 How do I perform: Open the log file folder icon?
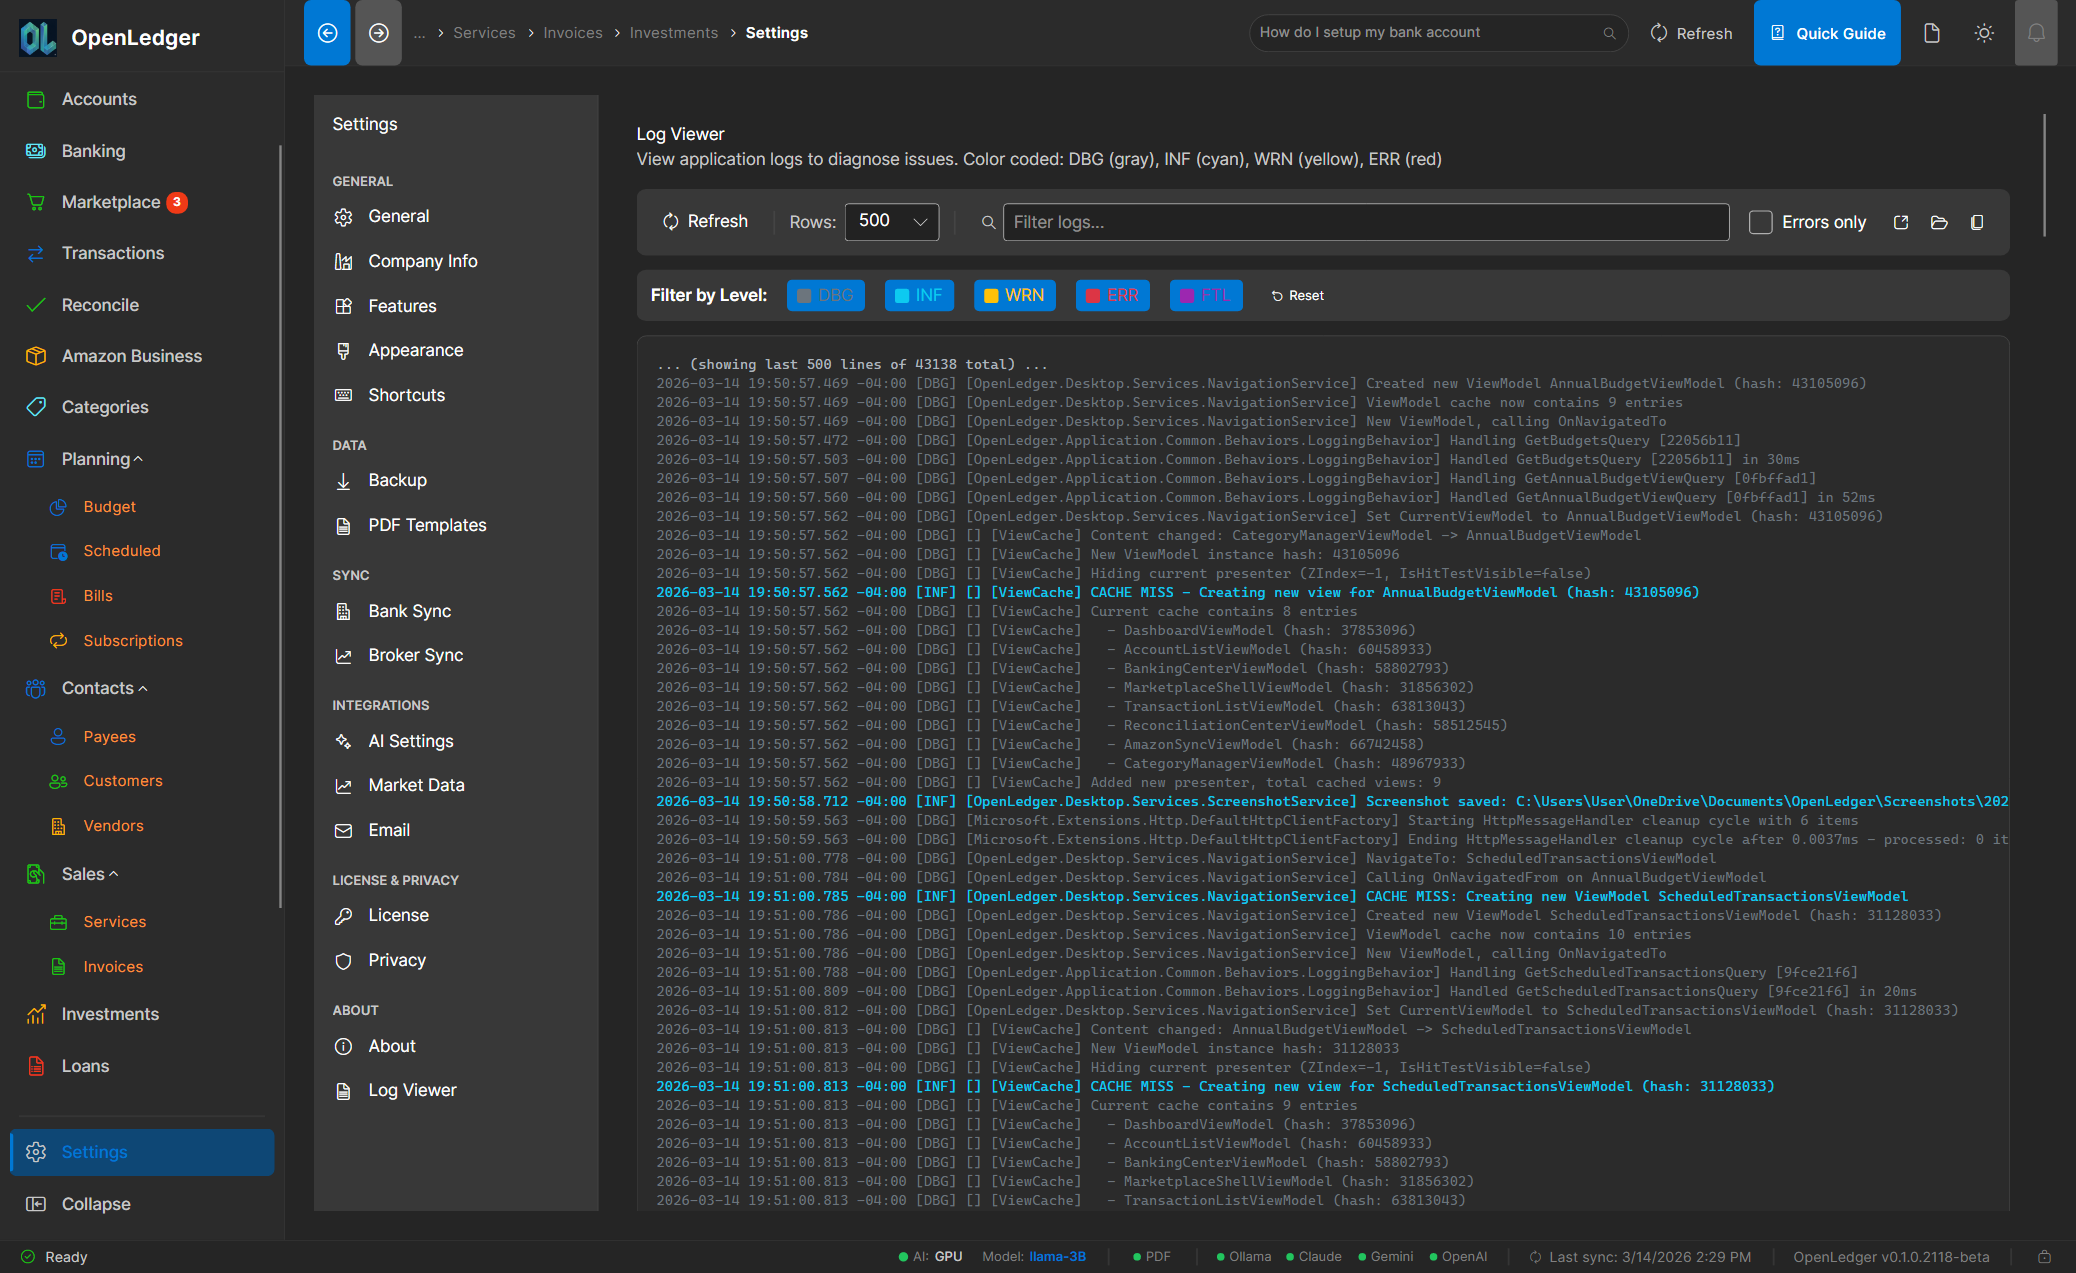point(1939,222)
